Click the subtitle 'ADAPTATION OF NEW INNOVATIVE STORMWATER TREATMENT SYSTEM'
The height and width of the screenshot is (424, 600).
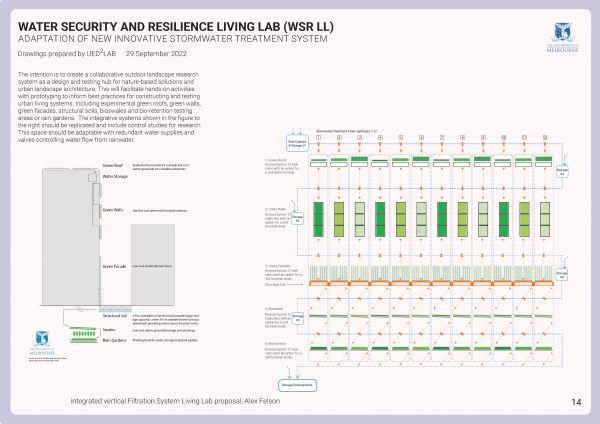pyautogui.click(x=173, y=39)
